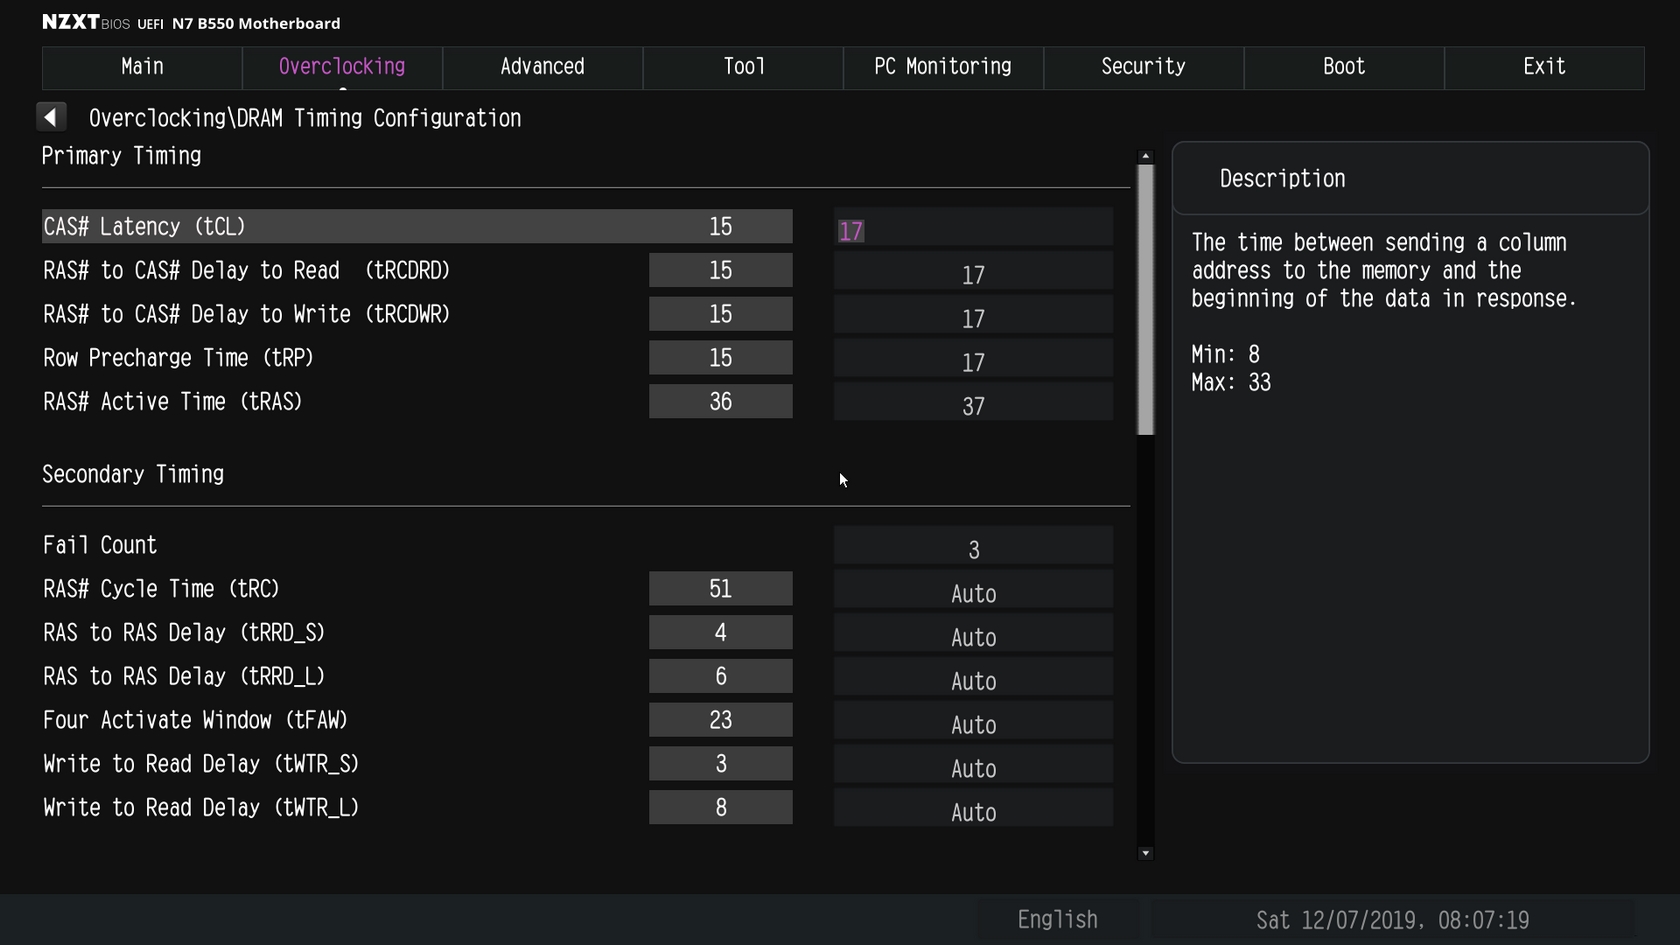Click the NZXT BIOS logo

pyautogui.click(x=86, y=22)
